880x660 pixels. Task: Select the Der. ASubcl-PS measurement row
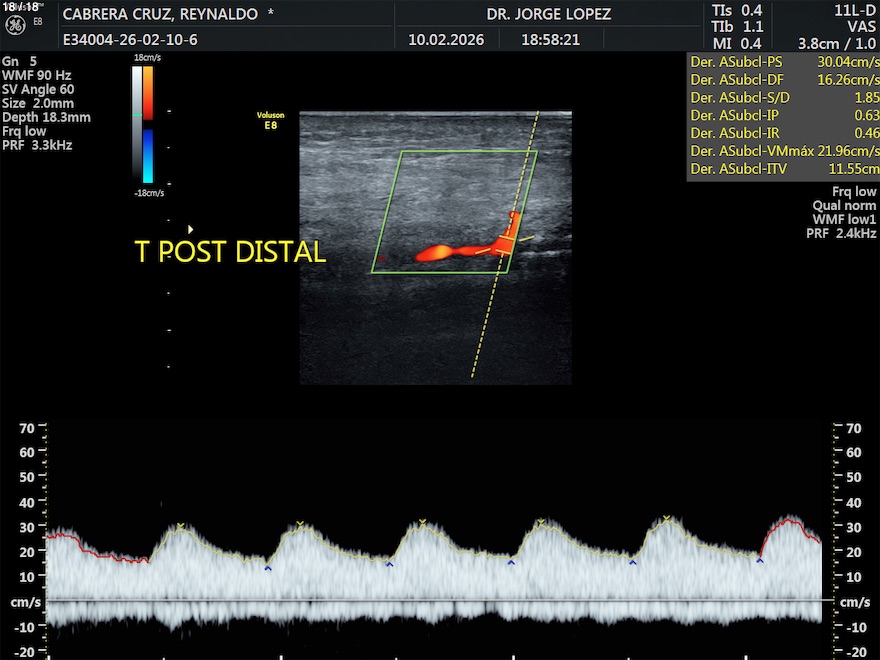tap(784, 61)
